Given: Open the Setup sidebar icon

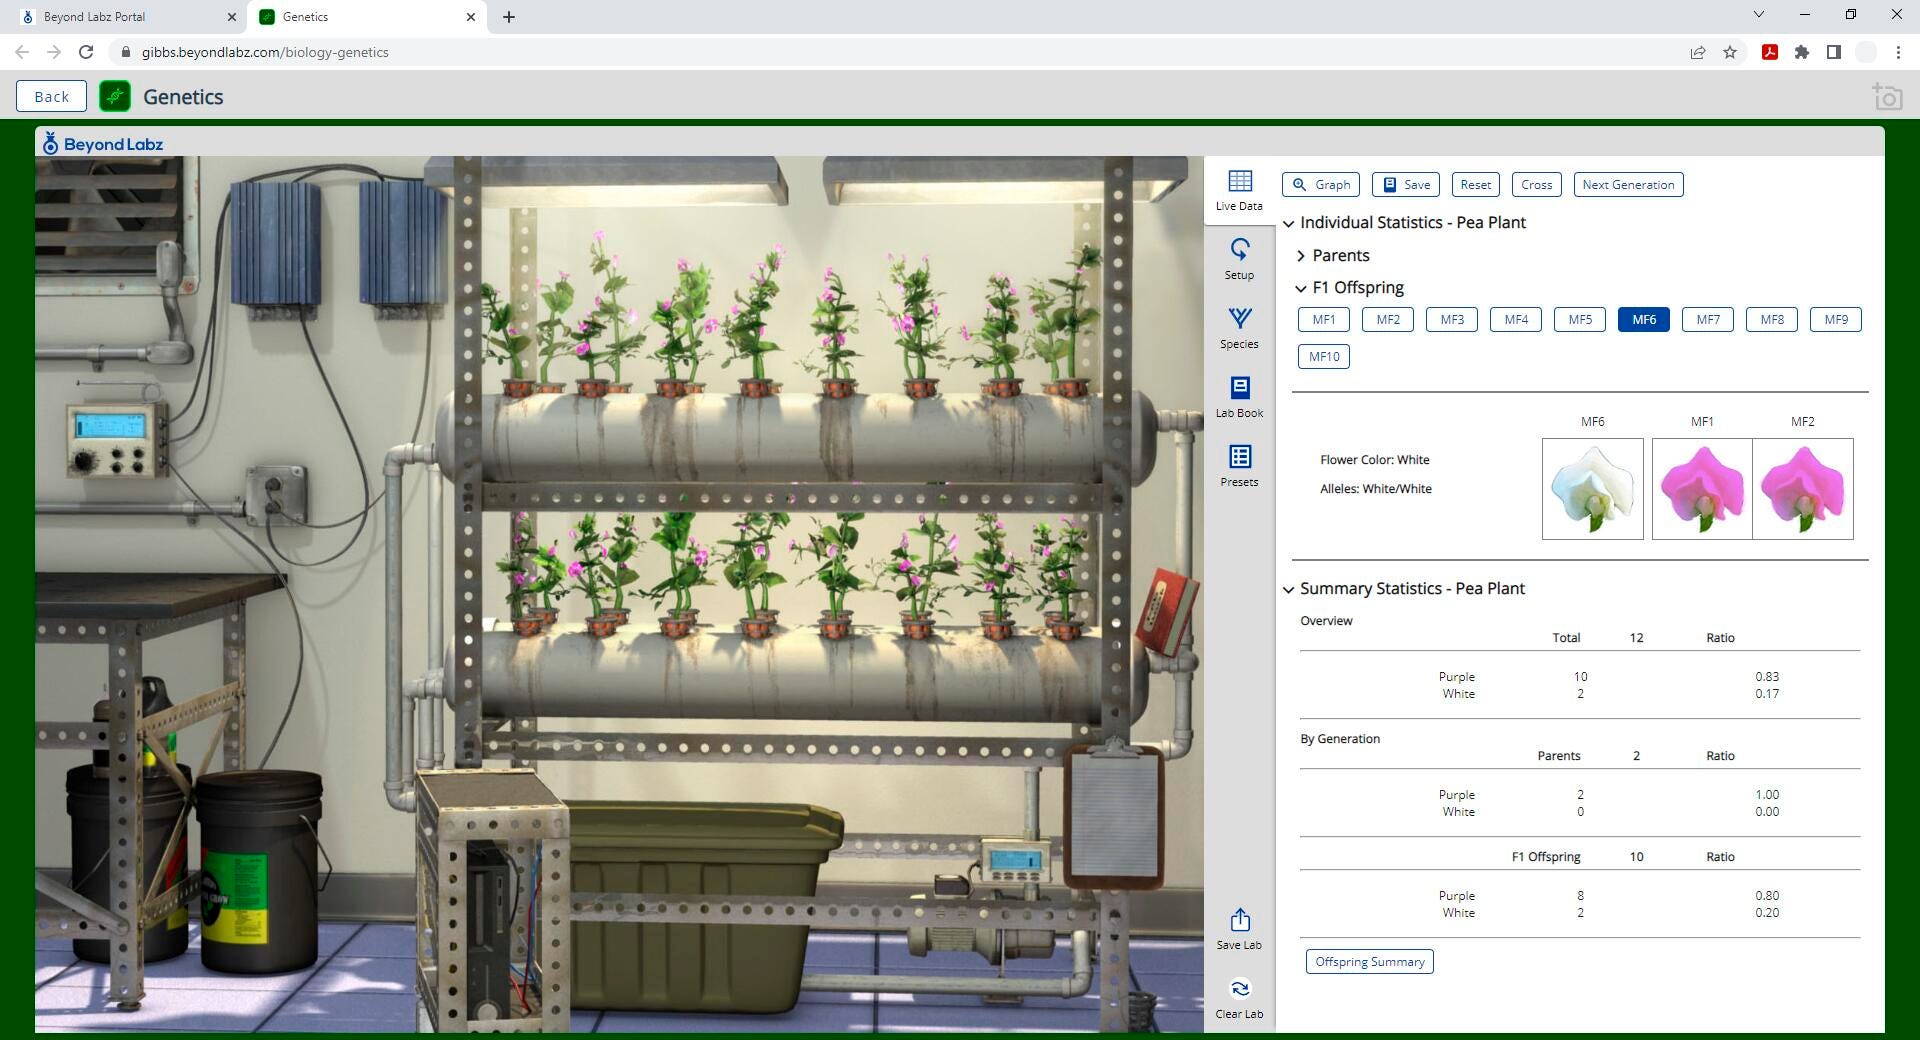Looking at the screenshot, I should 1239,258.
